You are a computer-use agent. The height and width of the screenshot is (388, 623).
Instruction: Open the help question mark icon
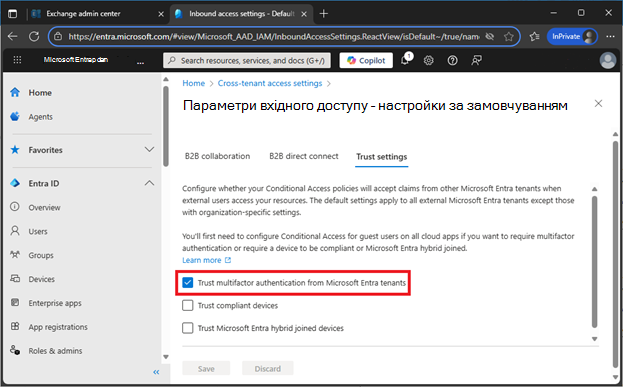point(452,60)
